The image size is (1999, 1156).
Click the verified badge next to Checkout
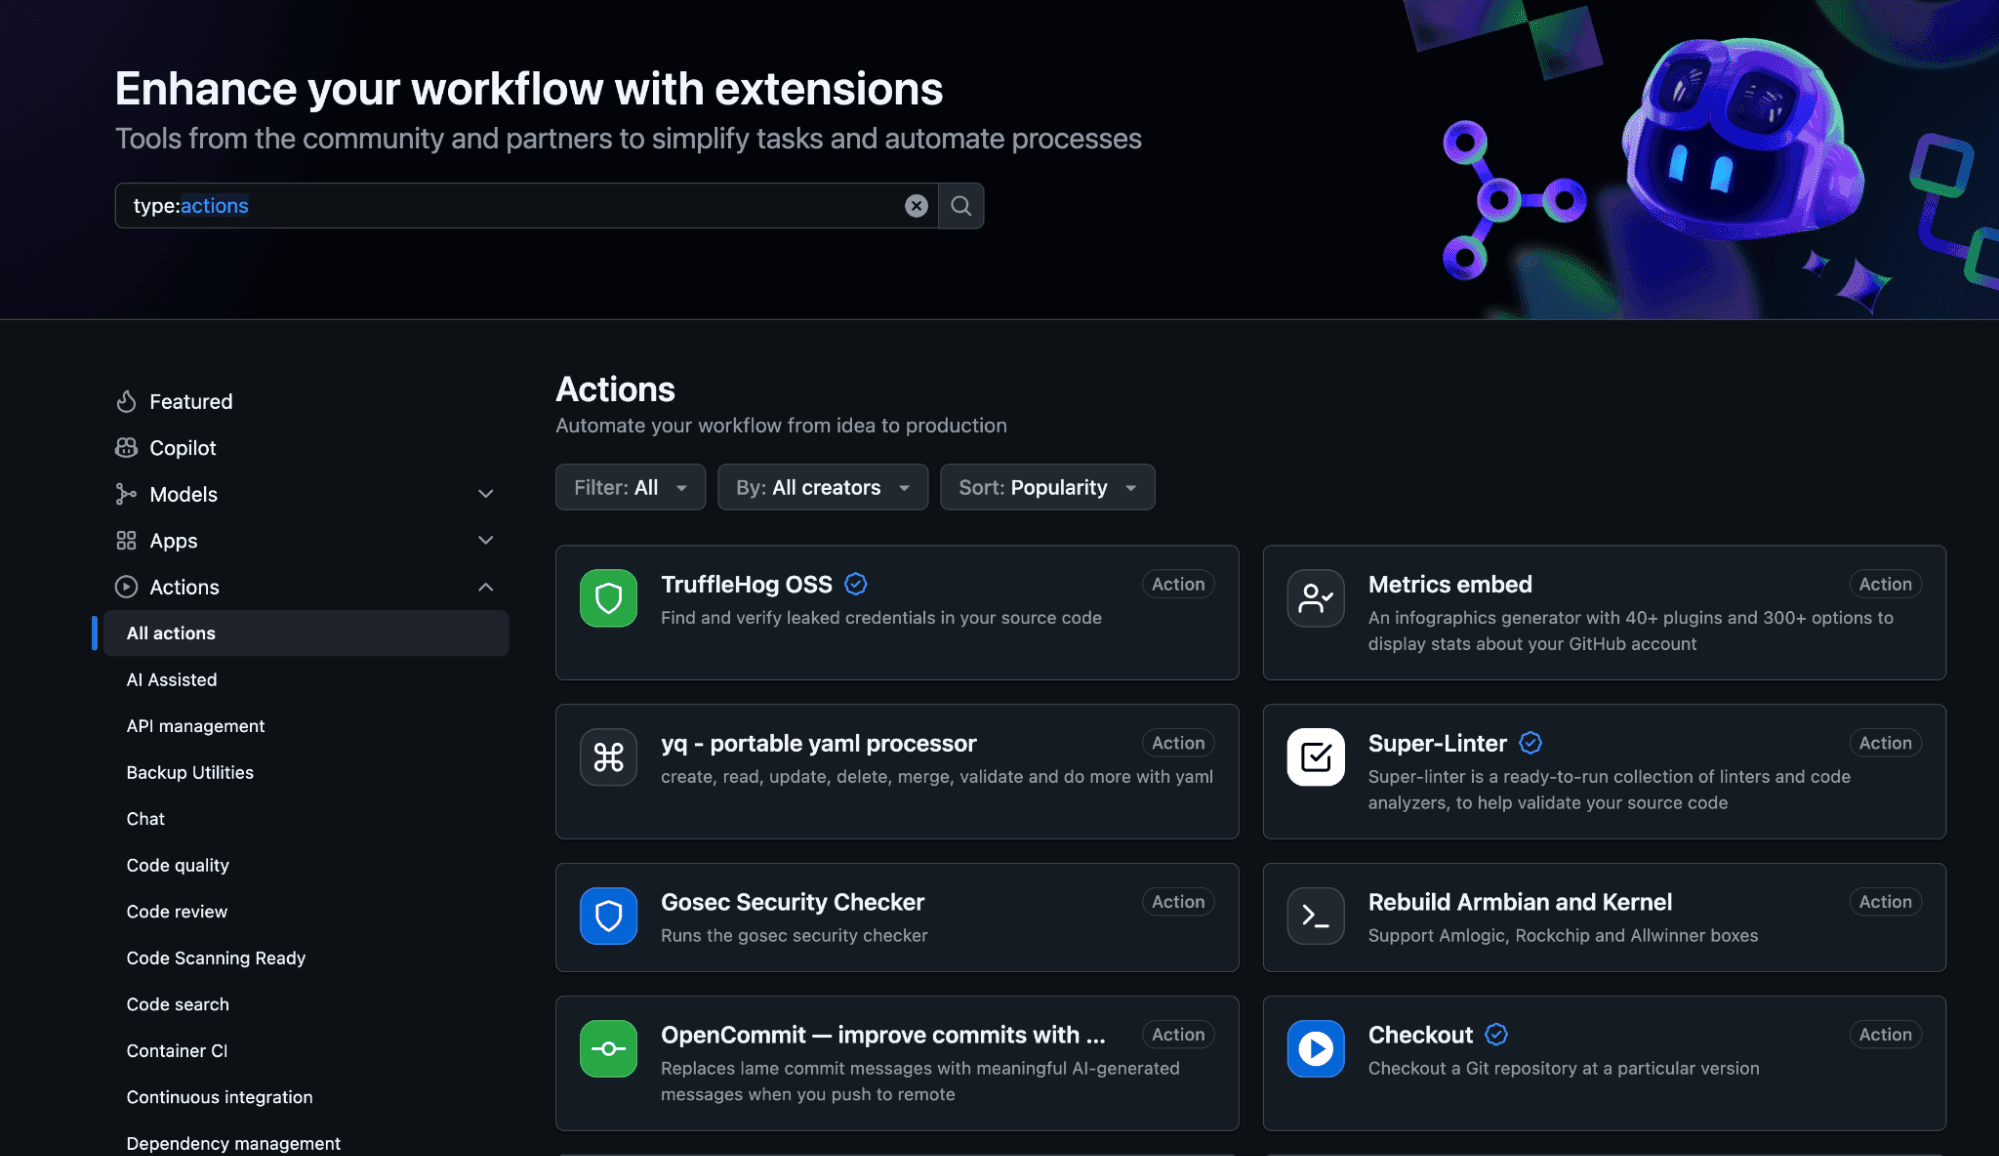(1496, 1035)
